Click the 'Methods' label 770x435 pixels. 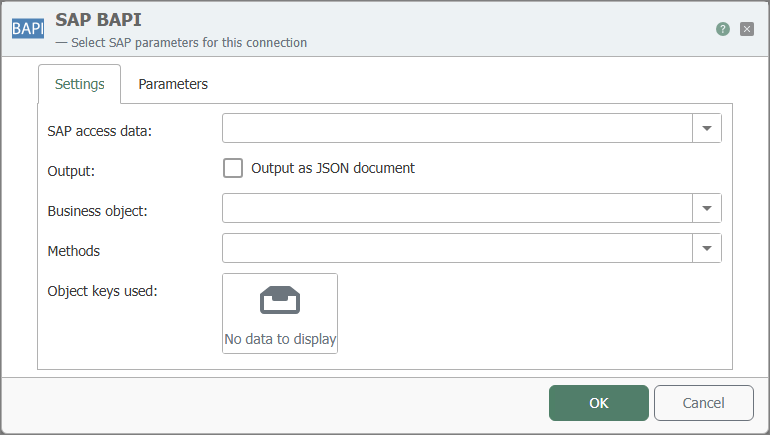[x=74, y=251]
